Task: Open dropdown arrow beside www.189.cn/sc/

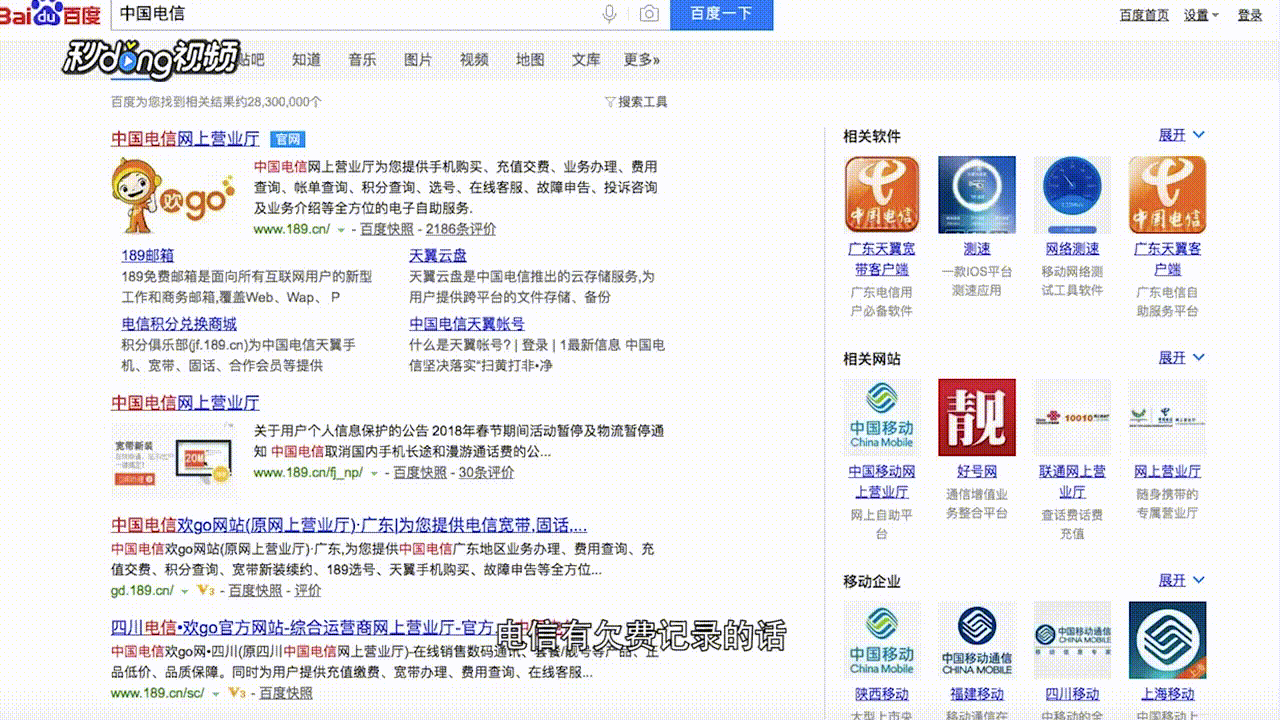Action: click(215, 694)
